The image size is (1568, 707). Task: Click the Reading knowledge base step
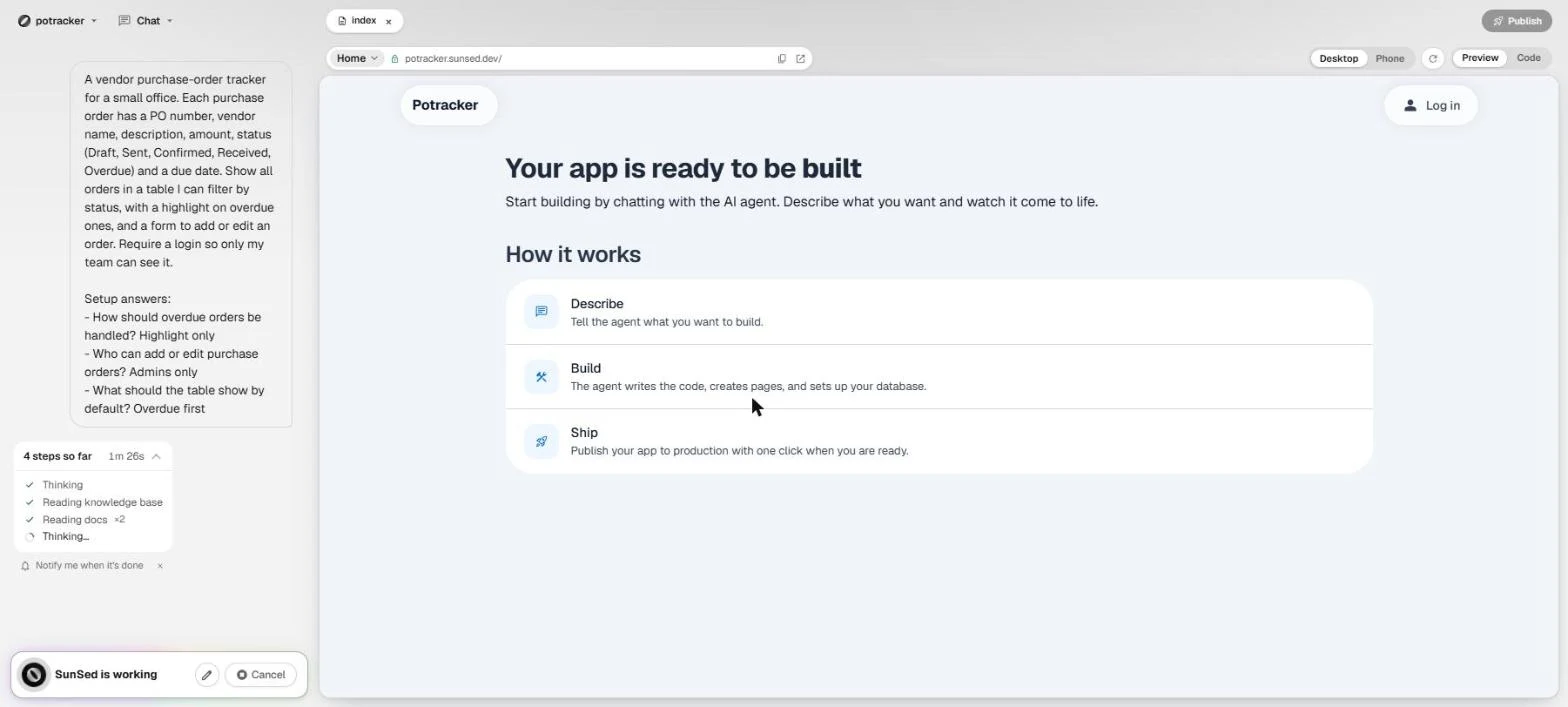(x=102, y=502)
